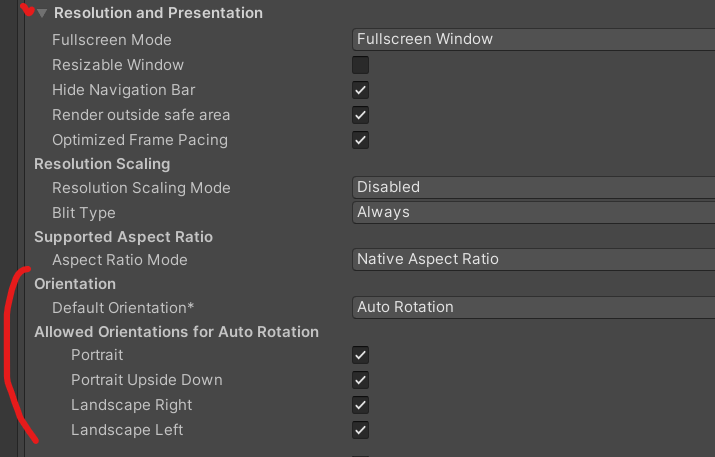Disable the Landscape Right checkbox
715x457 pixels.
(x=361, y=405)
